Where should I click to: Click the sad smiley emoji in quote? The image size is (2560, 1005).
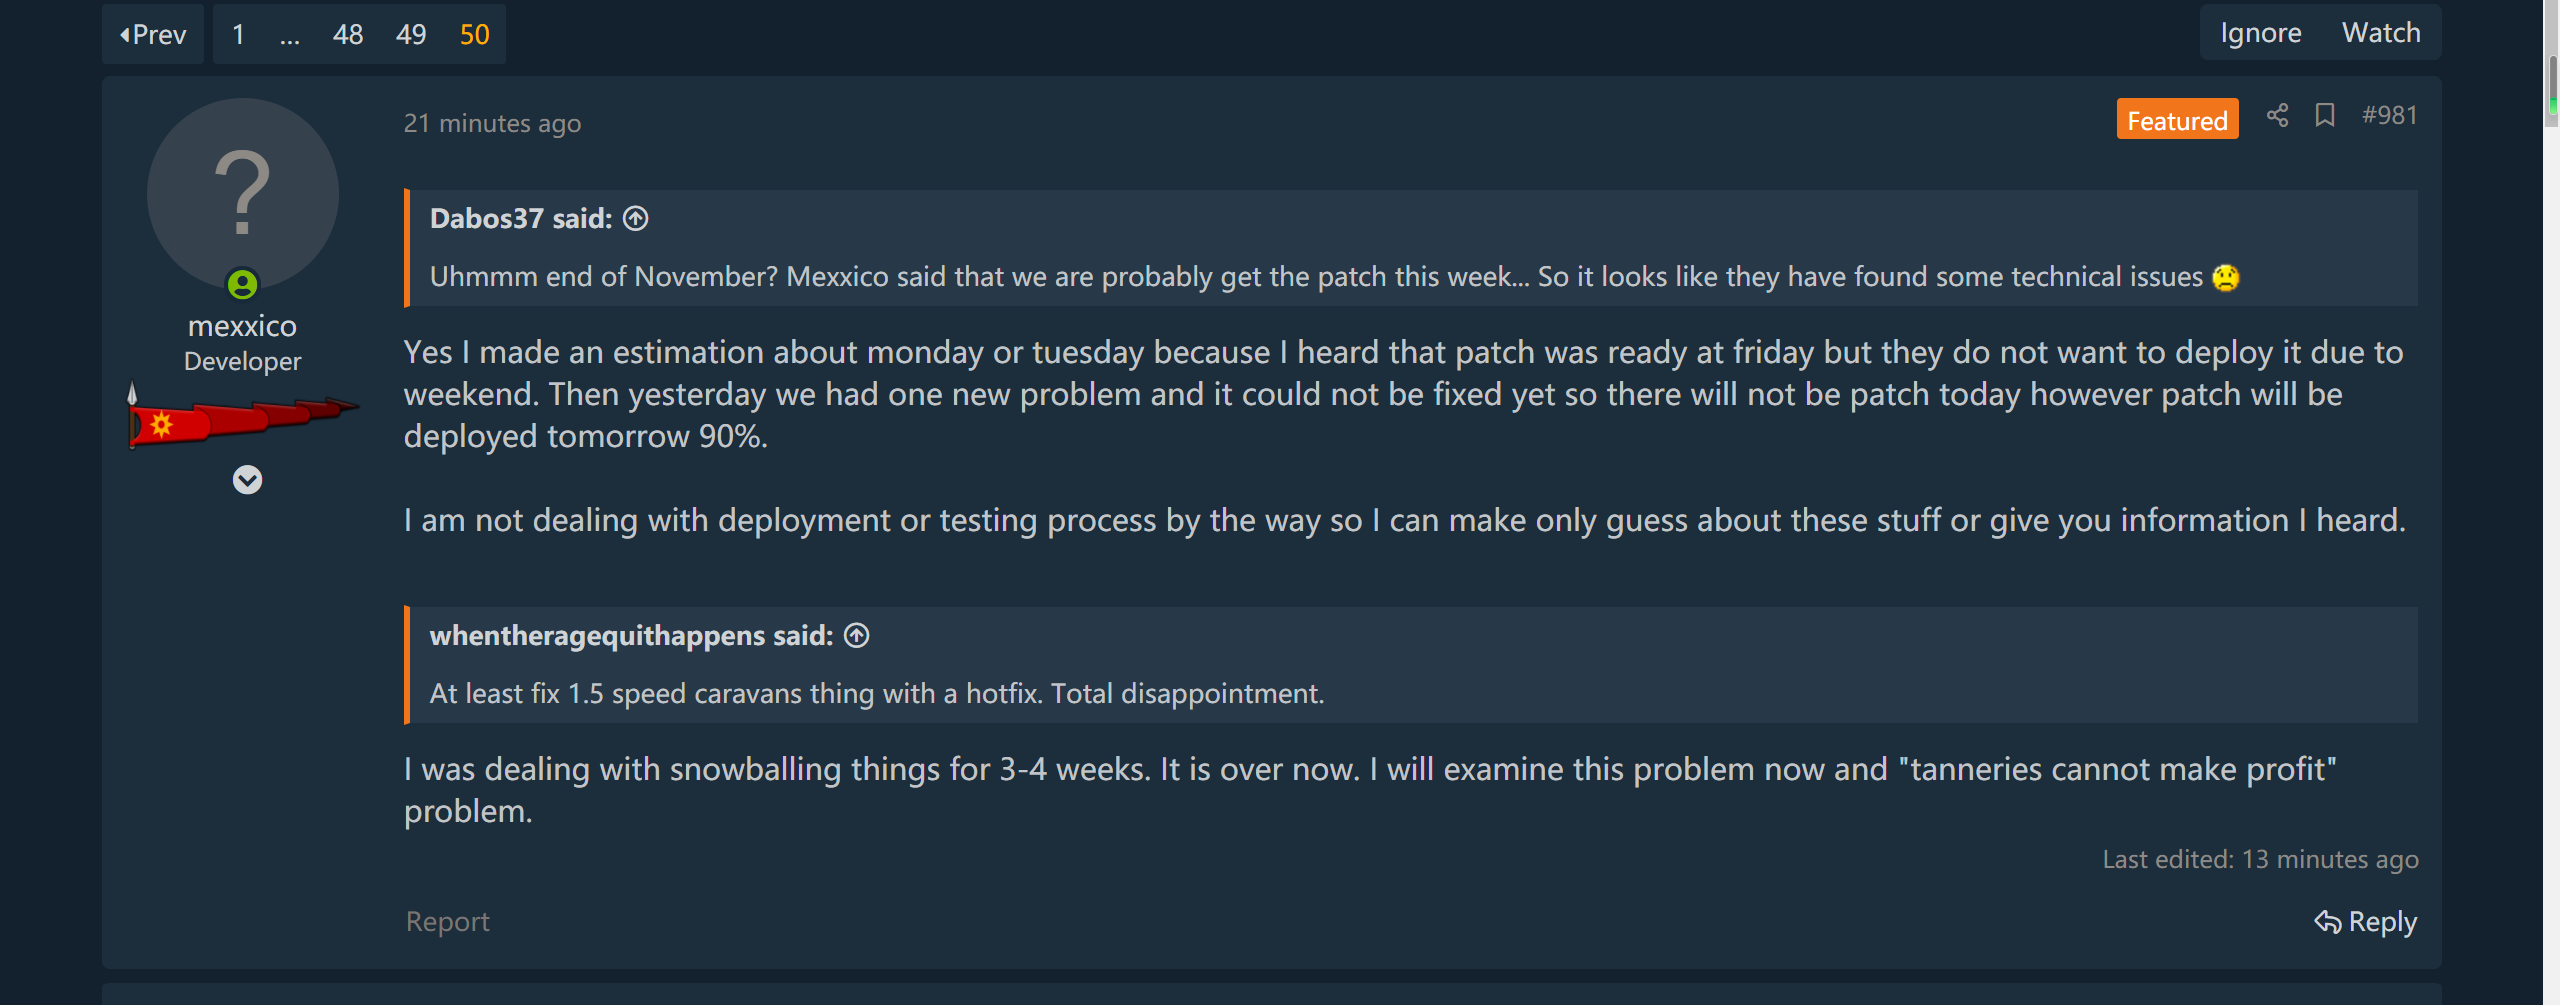[x=2226, y=277]
